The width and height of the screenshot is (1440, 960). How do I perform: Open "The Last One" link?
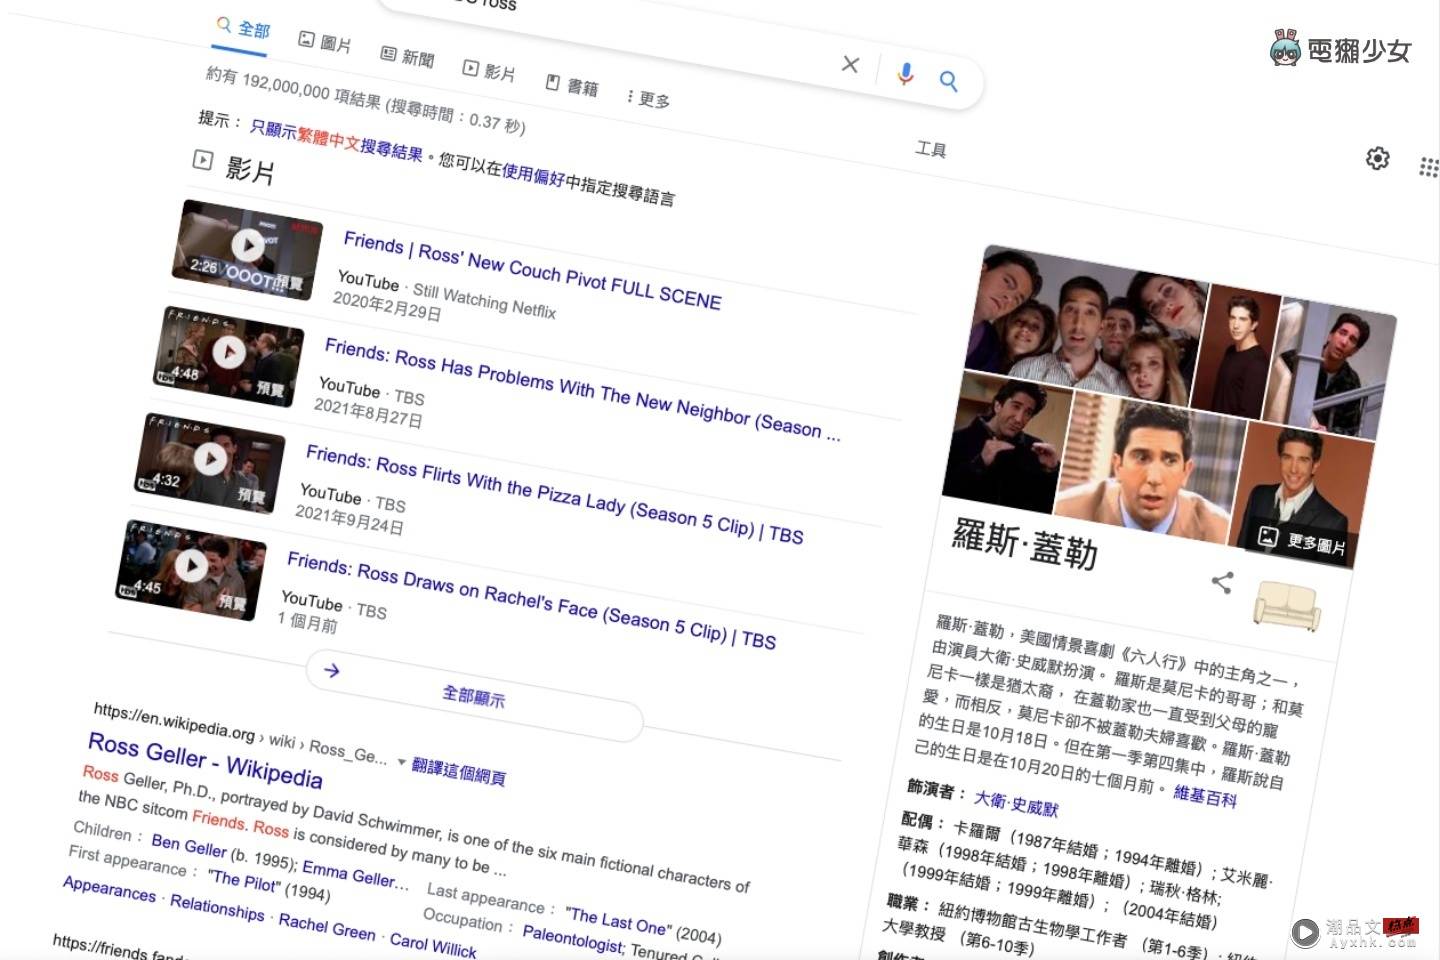(616, 922)
